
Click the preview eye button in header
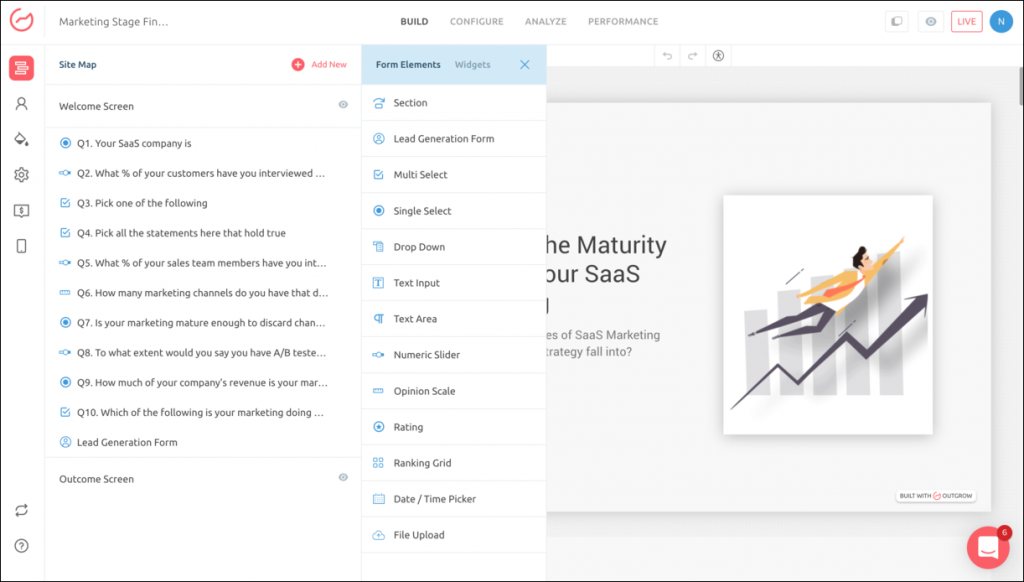pyautogui.click(x=931, y=21)
